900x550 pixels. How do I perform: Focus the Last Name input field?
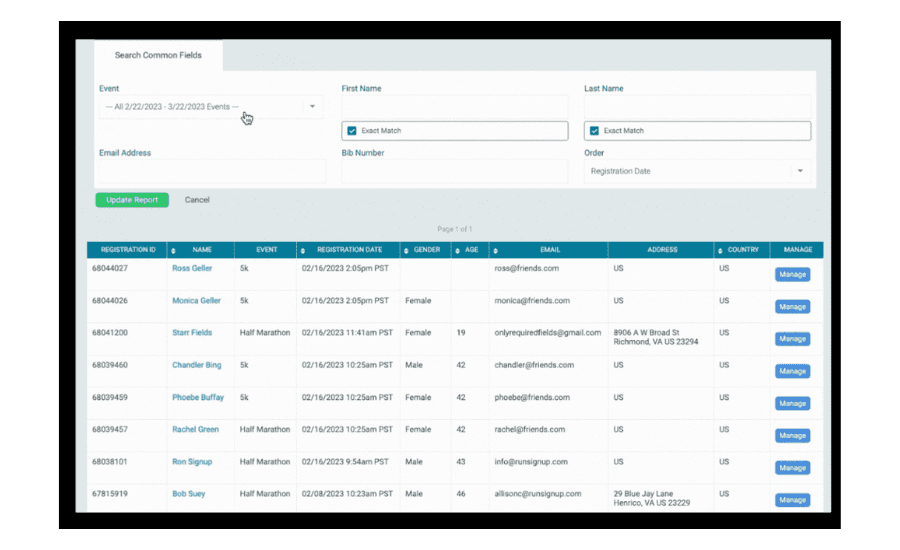697,107
